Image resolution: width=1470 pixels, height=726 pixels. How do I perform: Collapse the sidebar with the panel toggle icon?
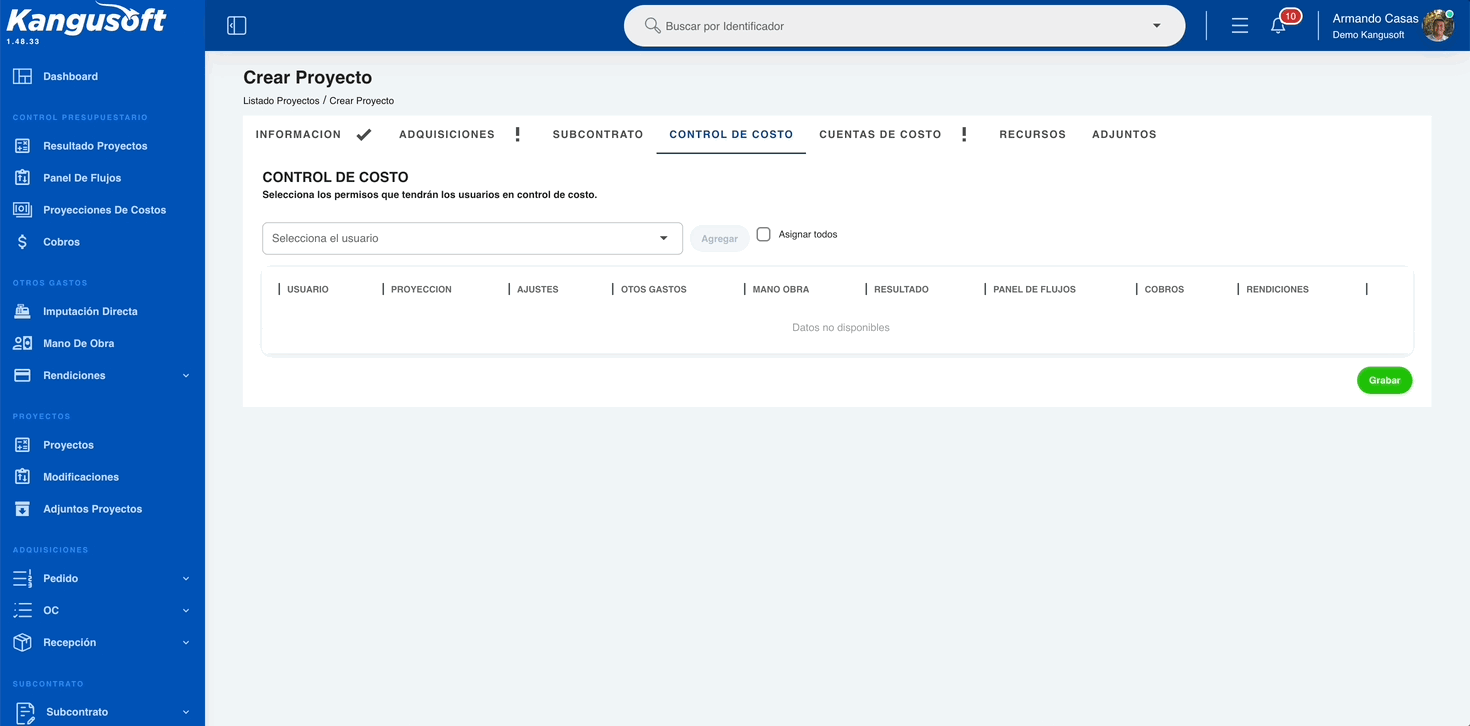tap(237, 25)
